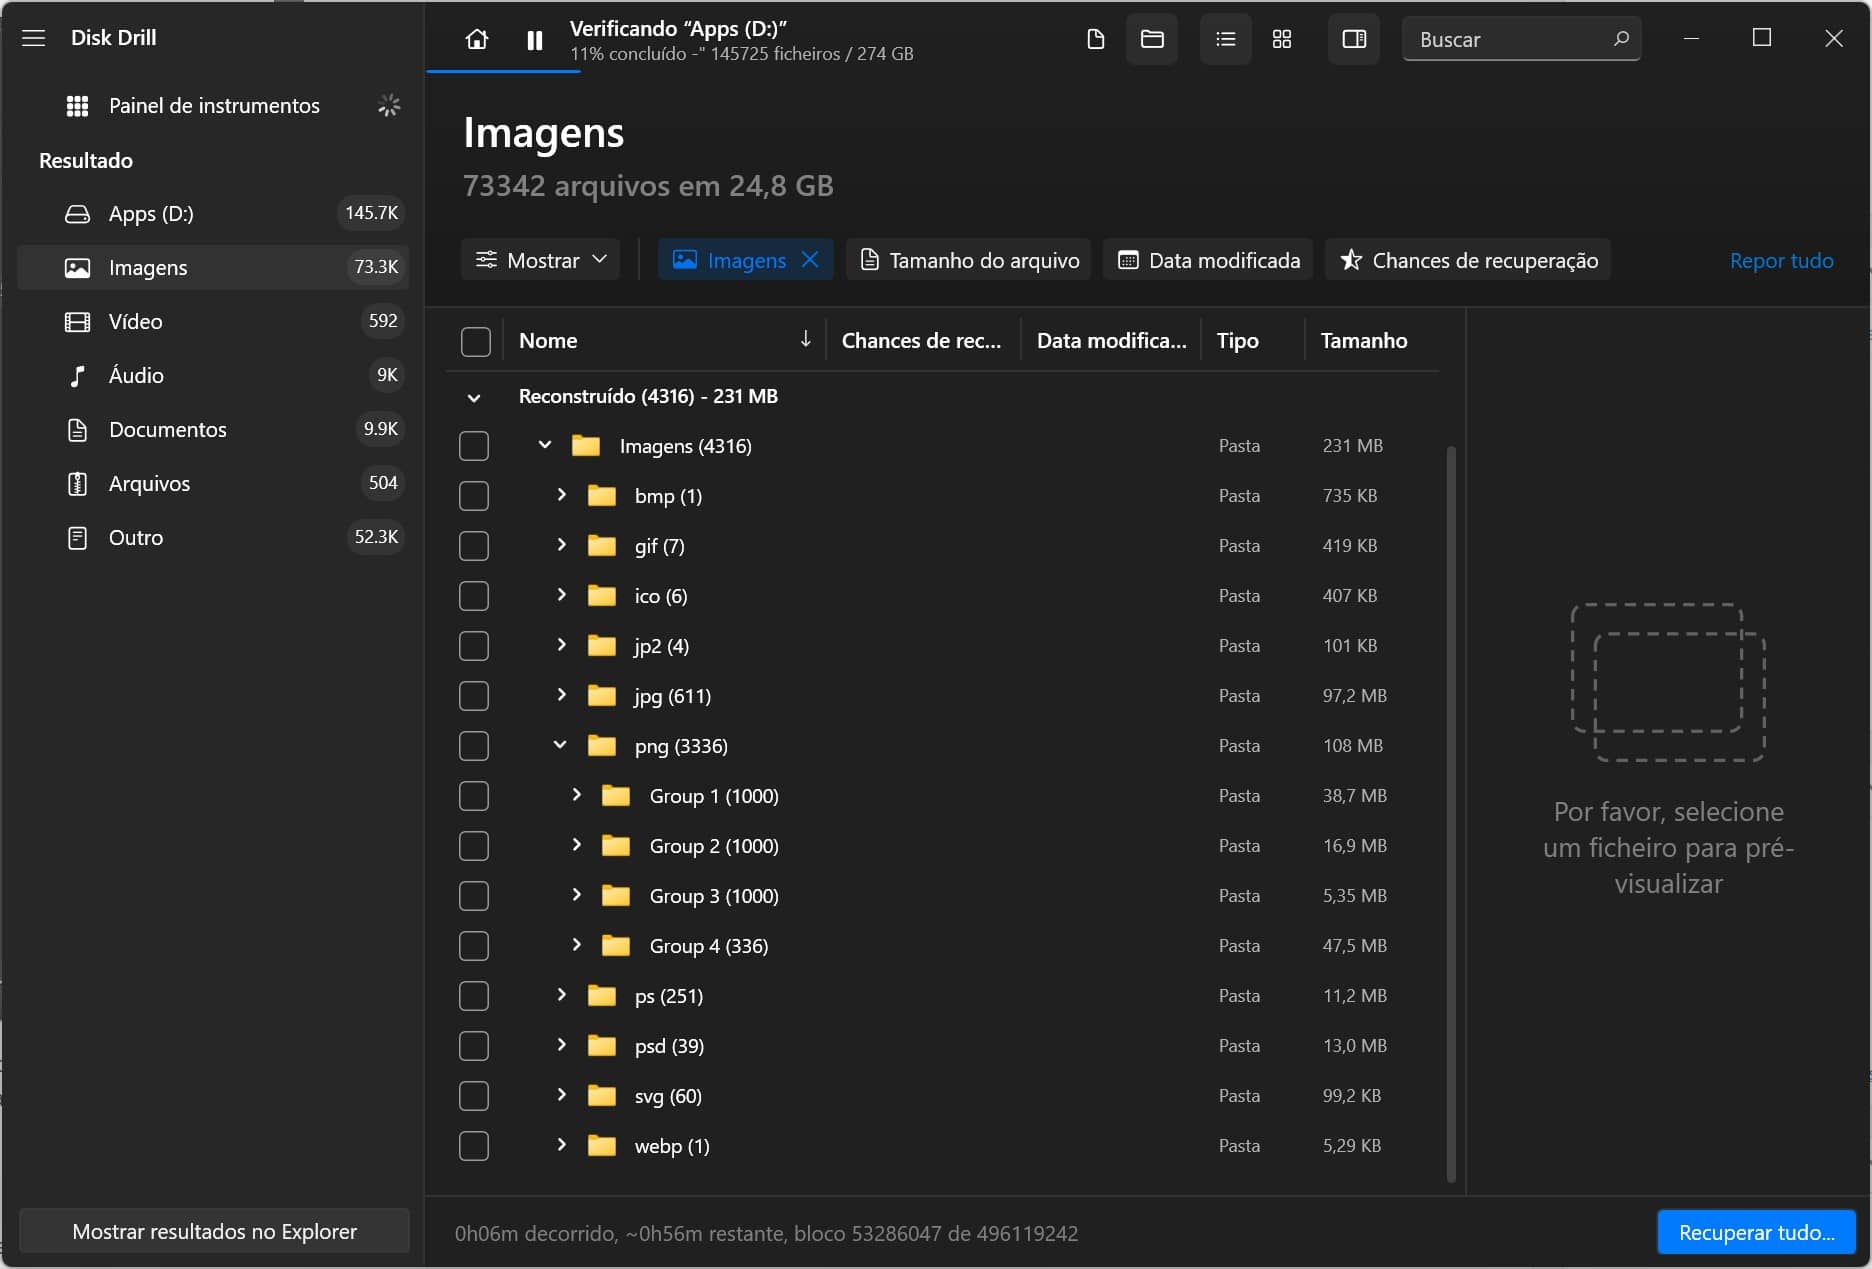The width and height of the screenshot is (1872, 1269).
Task: Open the hamburger menu
Action: [33, 38]
